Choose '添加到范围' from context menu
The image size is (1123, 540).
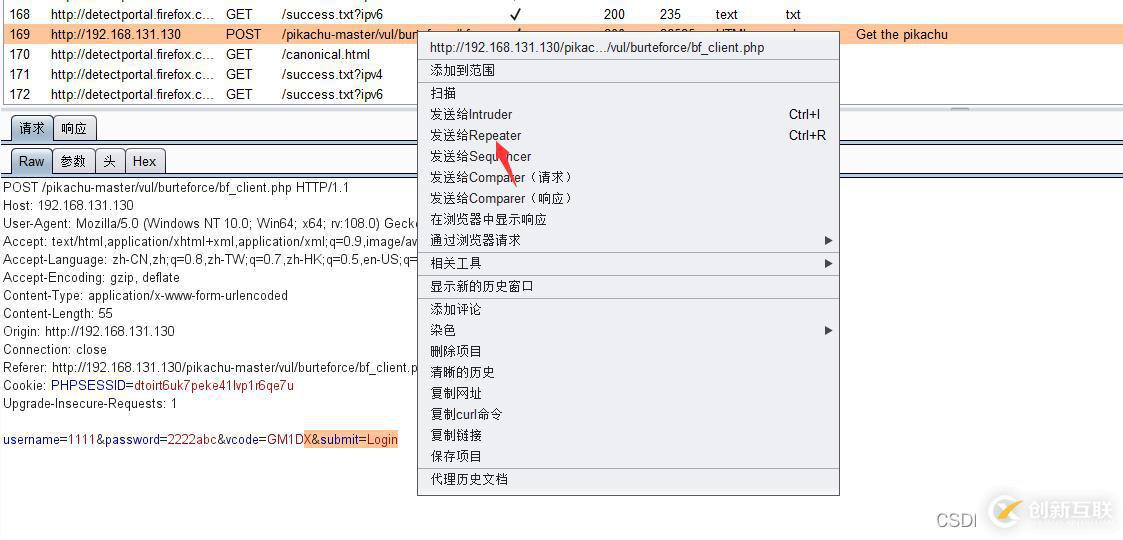628,70
